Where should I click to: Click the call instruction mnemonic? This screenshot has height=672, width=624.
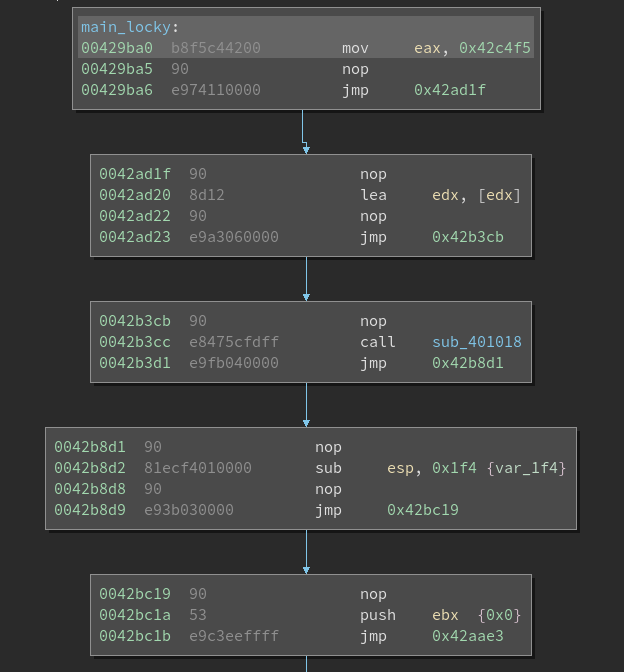[378, 342]
